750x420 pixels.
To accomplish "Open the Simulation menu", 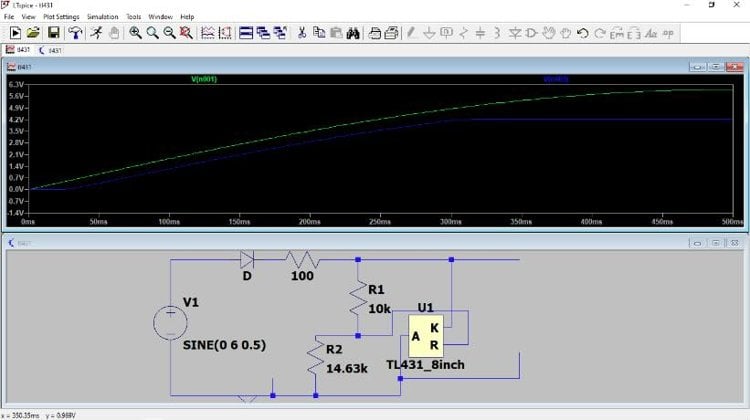I will (102, 17).
